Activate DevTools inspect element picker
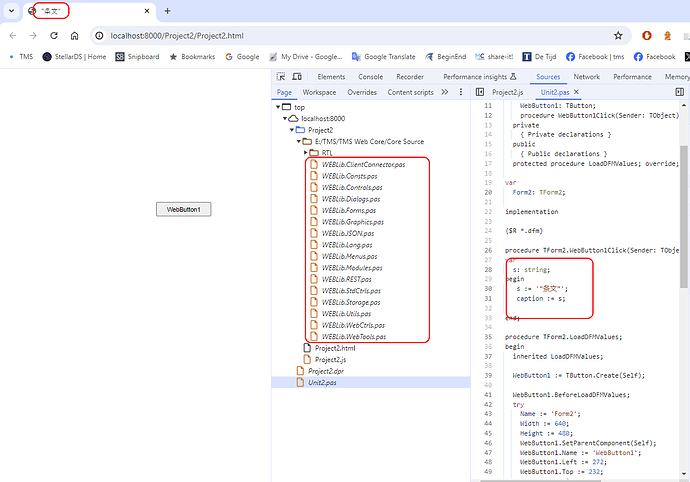The height and width of the screenshot is (482, 690). click(281, 77)
